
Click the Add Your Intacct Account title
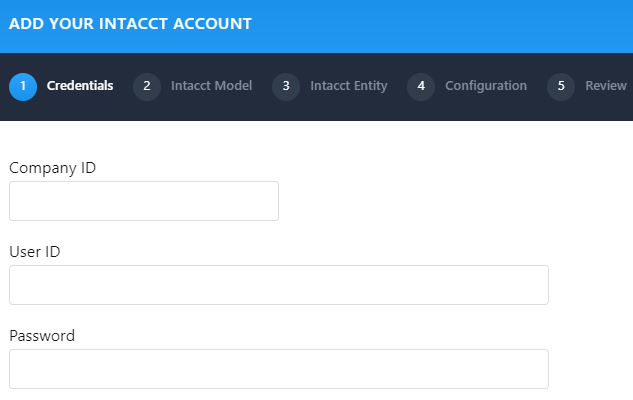[x=130, y=23]
